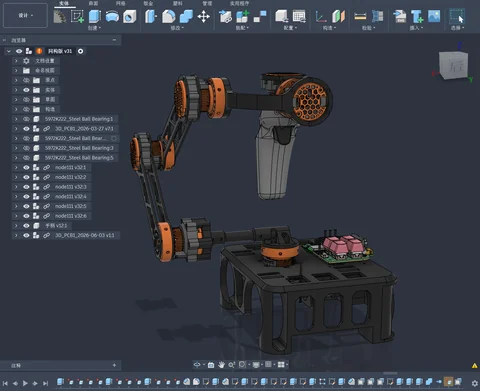The image size is (480, 391).
Task: Switch to the first Solid ribbon tab
Action: click(64, 3)
